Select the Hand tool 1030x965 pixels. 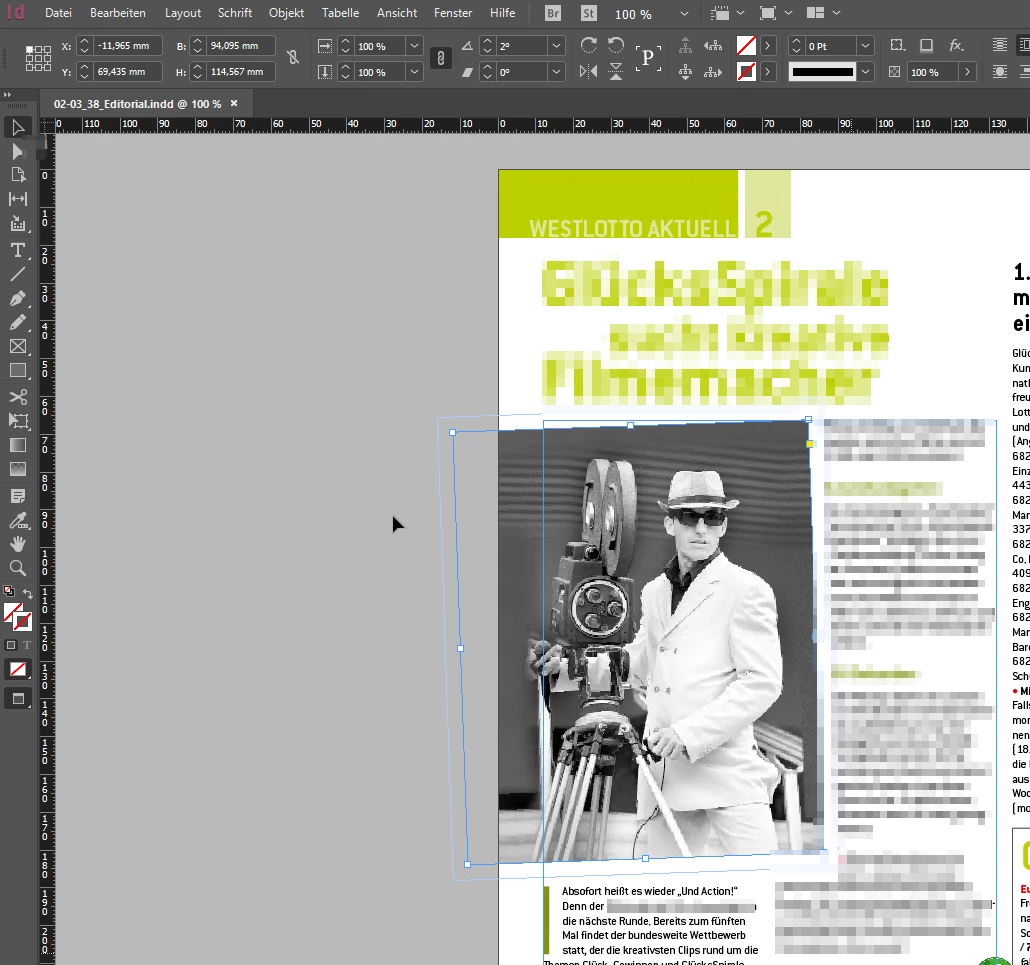tap(18, 544)
